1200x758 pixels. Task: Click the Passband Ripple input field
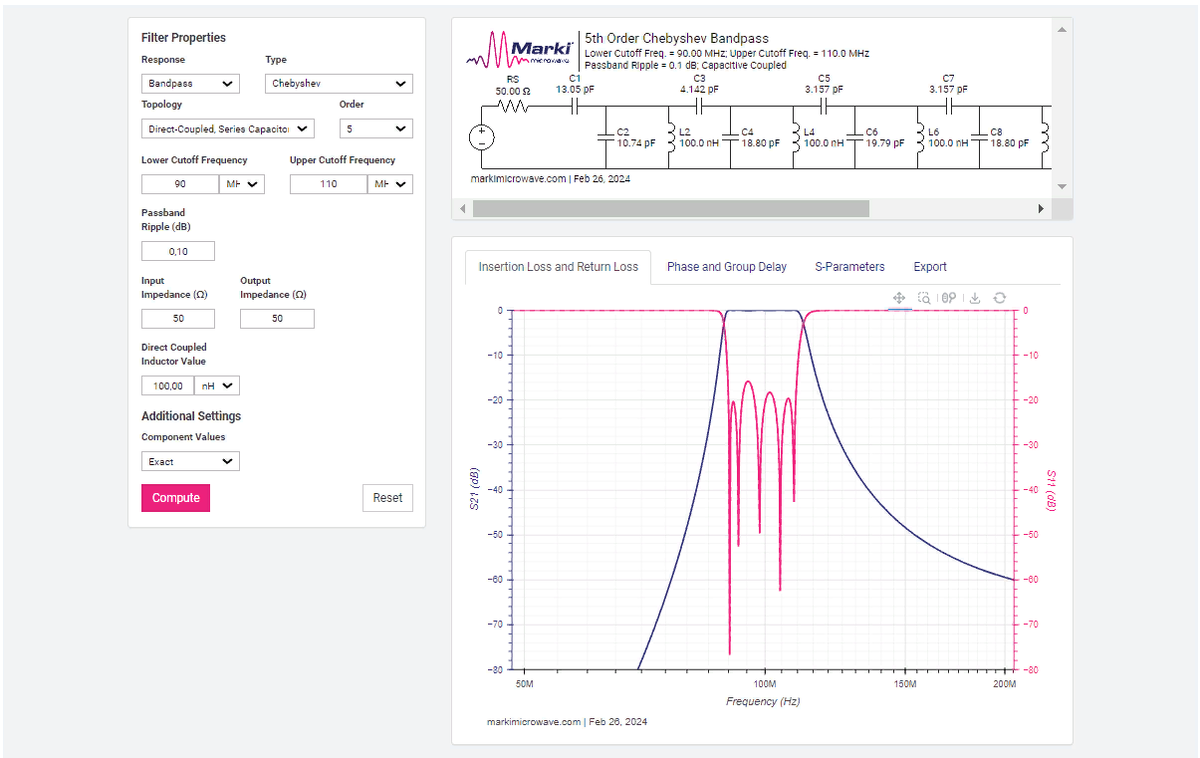[x=178, y=251]
